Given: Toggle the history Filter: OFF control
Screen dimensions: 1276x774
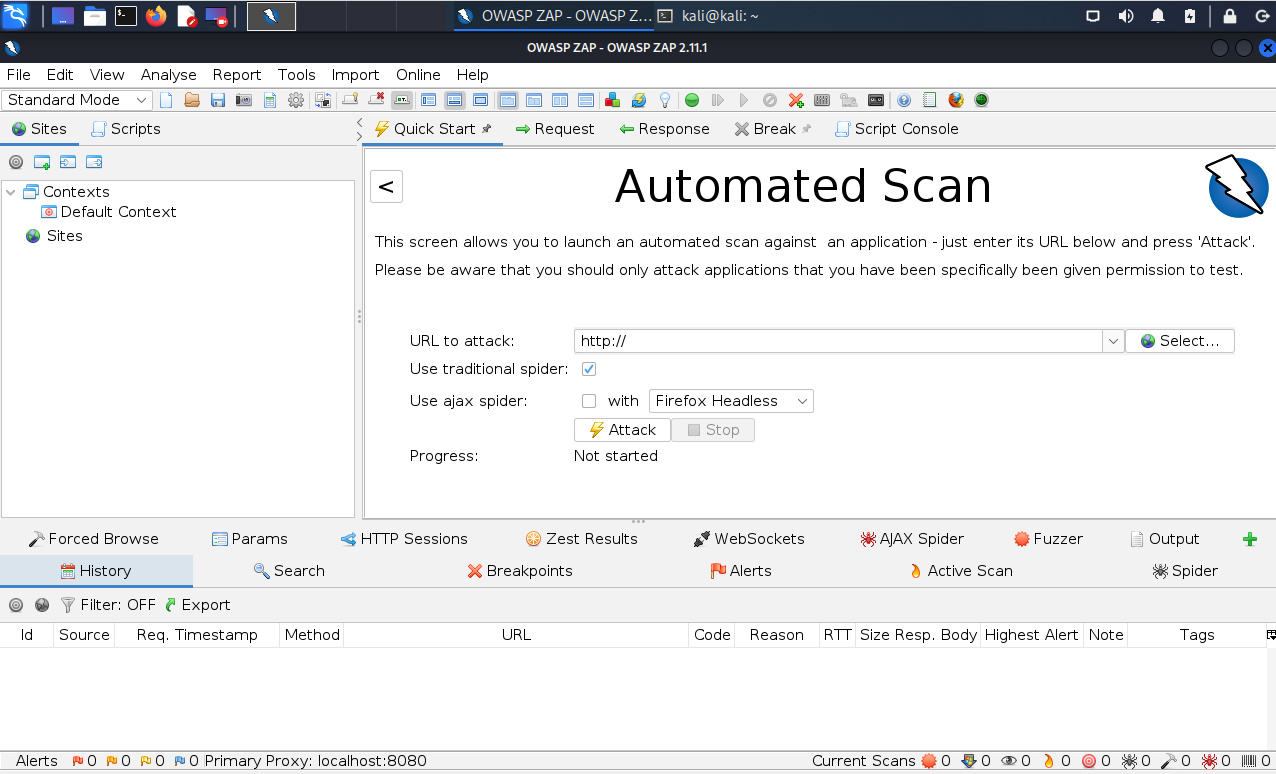Looking at the screenshot, I should 108,605.
